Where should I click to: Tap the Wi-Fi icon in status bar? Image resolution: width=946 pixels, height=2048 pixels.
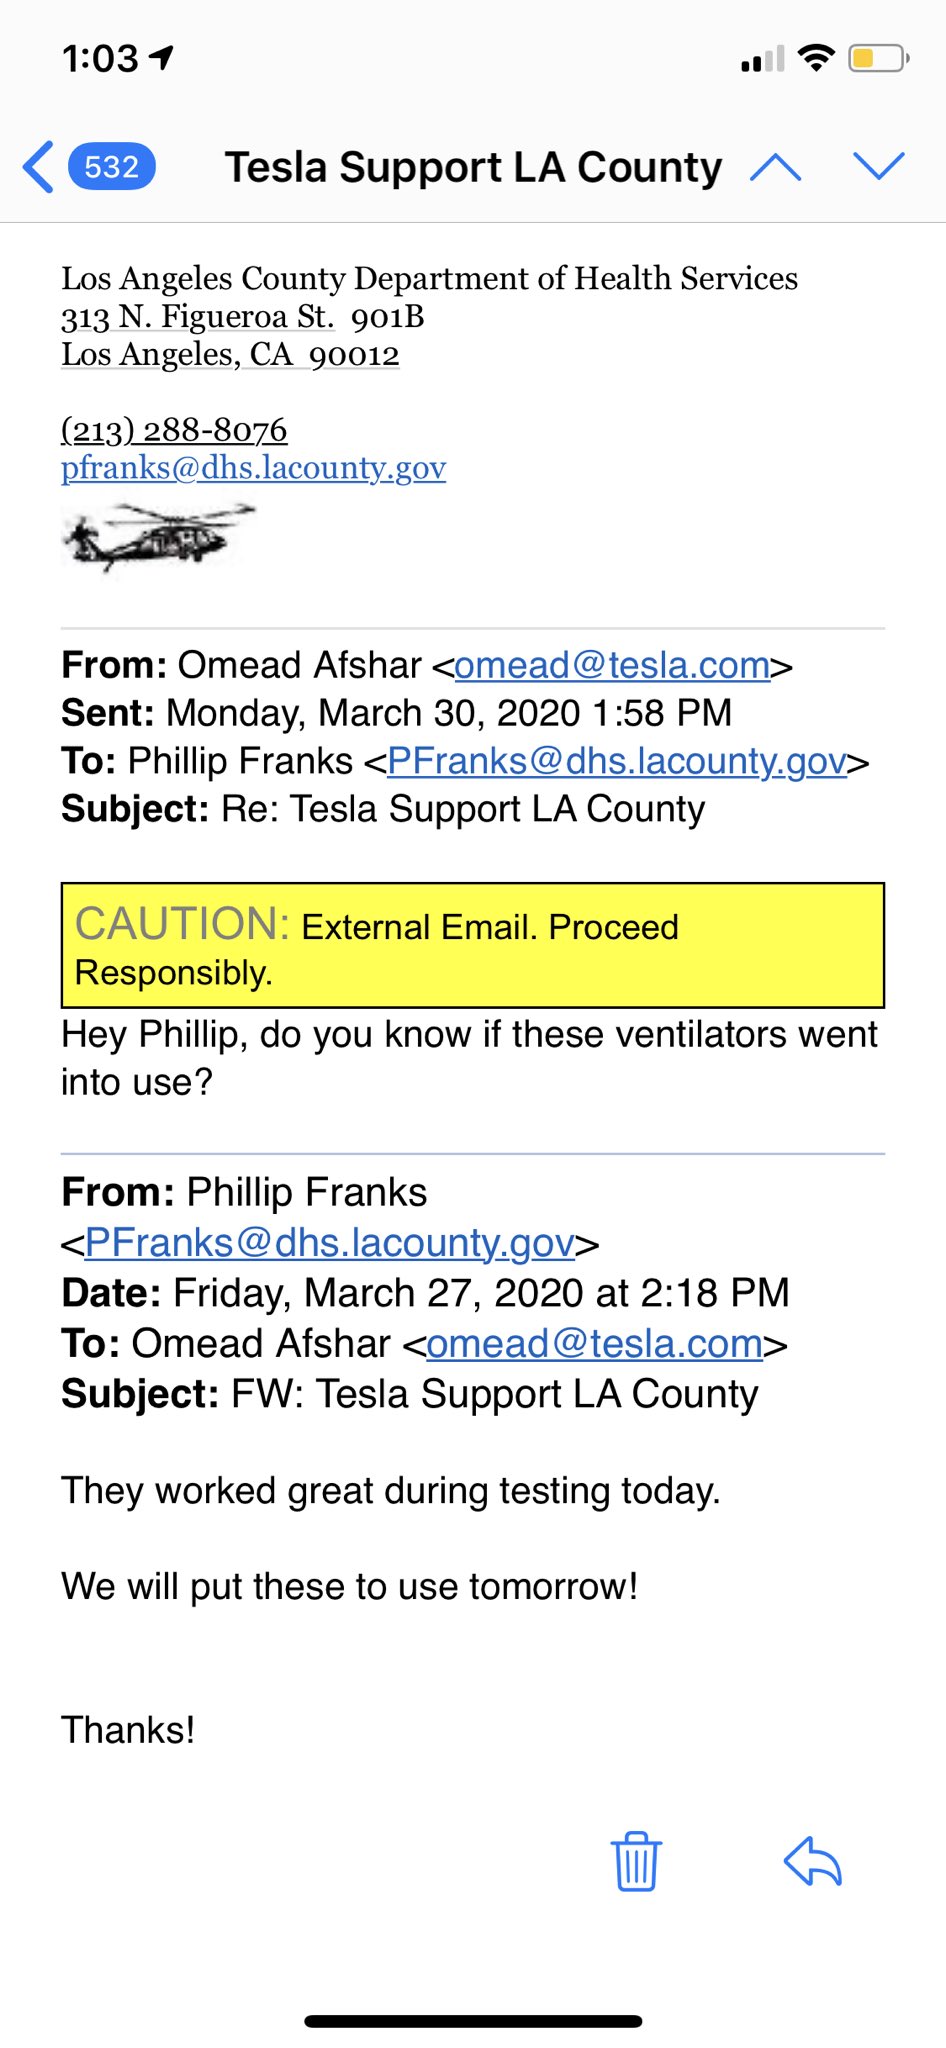tap(816, 59)
